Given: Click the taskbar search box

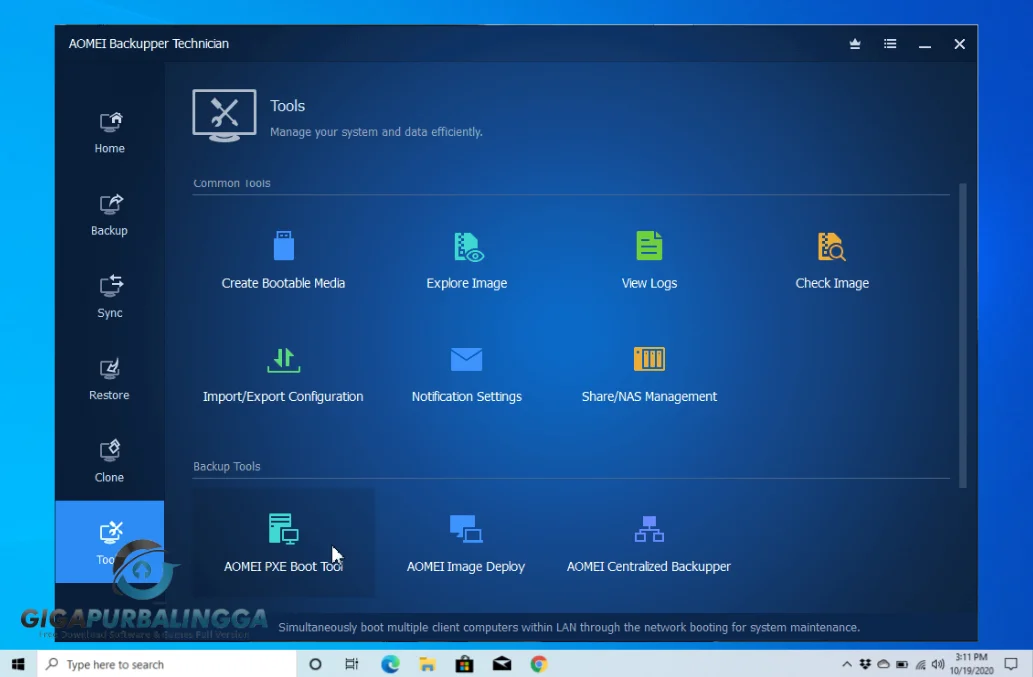Looking at the screenshot, I should [167, 664].
